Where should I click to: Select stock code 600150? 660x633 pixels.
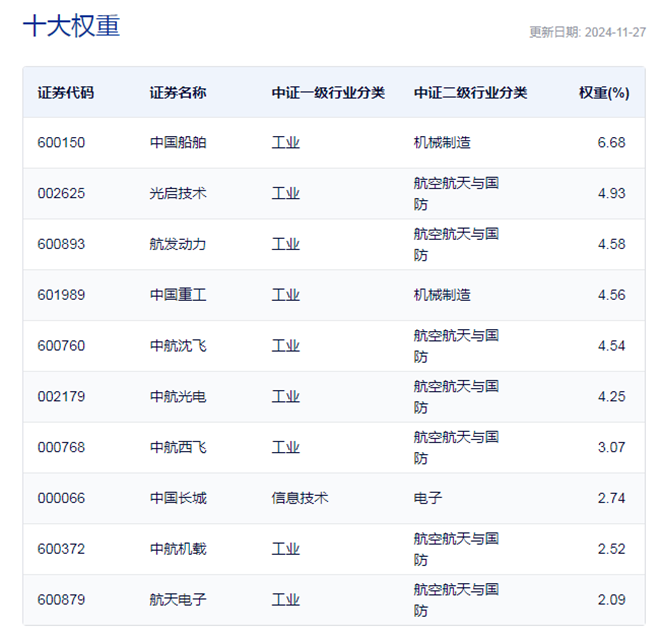point(61,143)
